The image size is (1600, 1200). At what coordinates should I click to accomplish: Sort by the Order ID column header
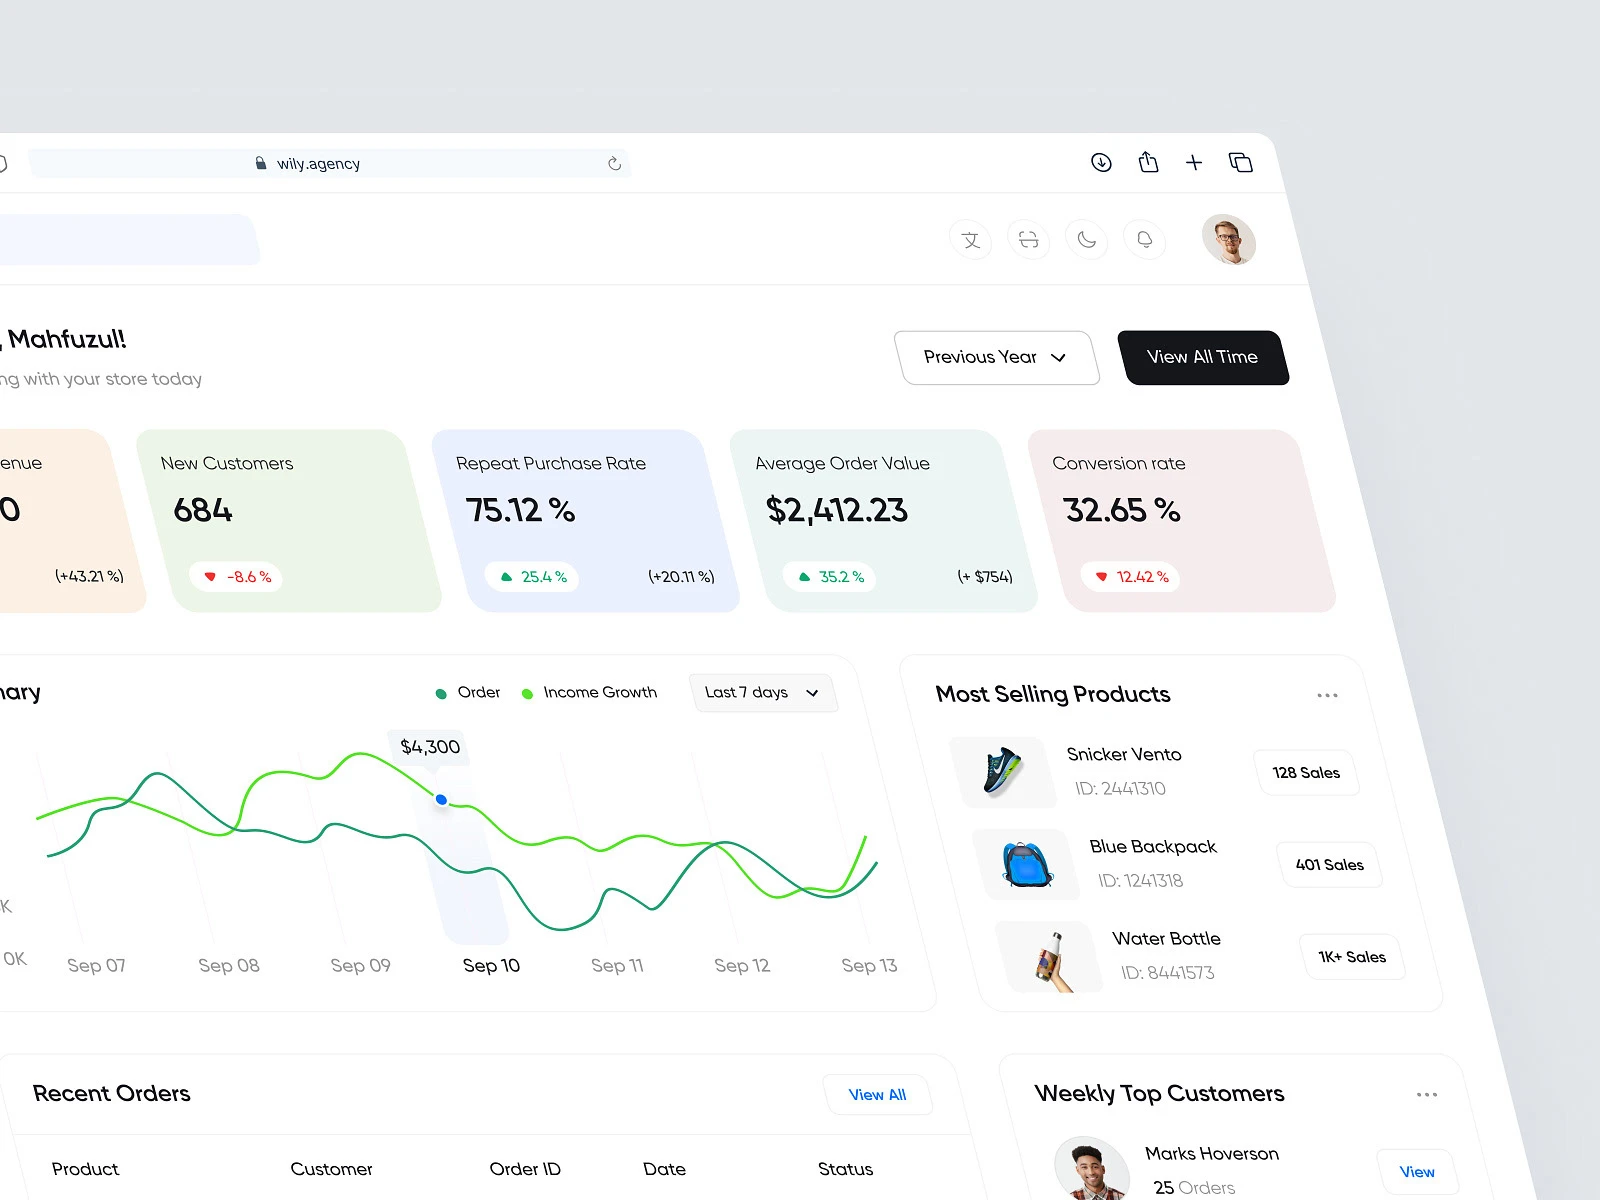click(x=525, y=1169)
